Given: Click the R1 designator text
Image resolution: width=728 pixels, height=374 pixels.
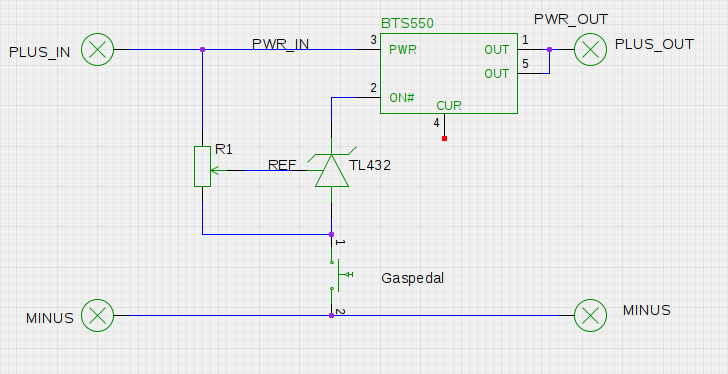Looking at the screenshot, I should [224, 149].
